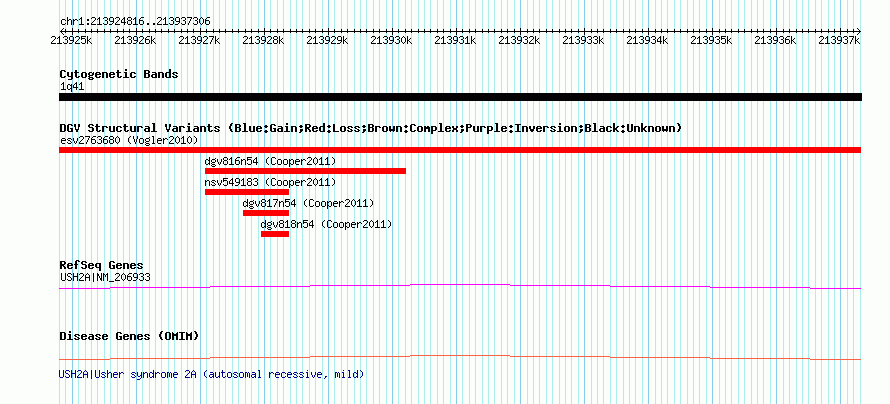Click the DGV Structural Variants track title
Screen dimensions: 890x404
(371, 128)
